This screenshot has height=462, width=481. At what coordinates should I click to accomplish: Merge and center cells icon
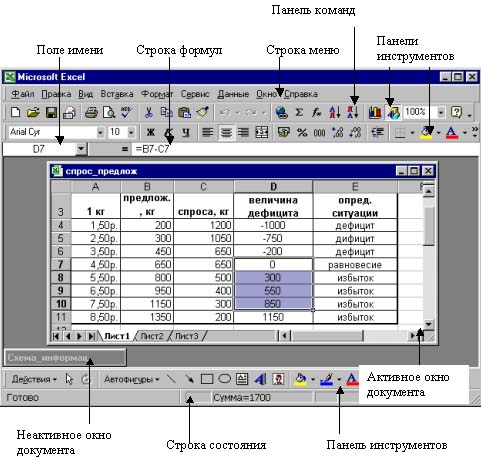pos(261,132)
